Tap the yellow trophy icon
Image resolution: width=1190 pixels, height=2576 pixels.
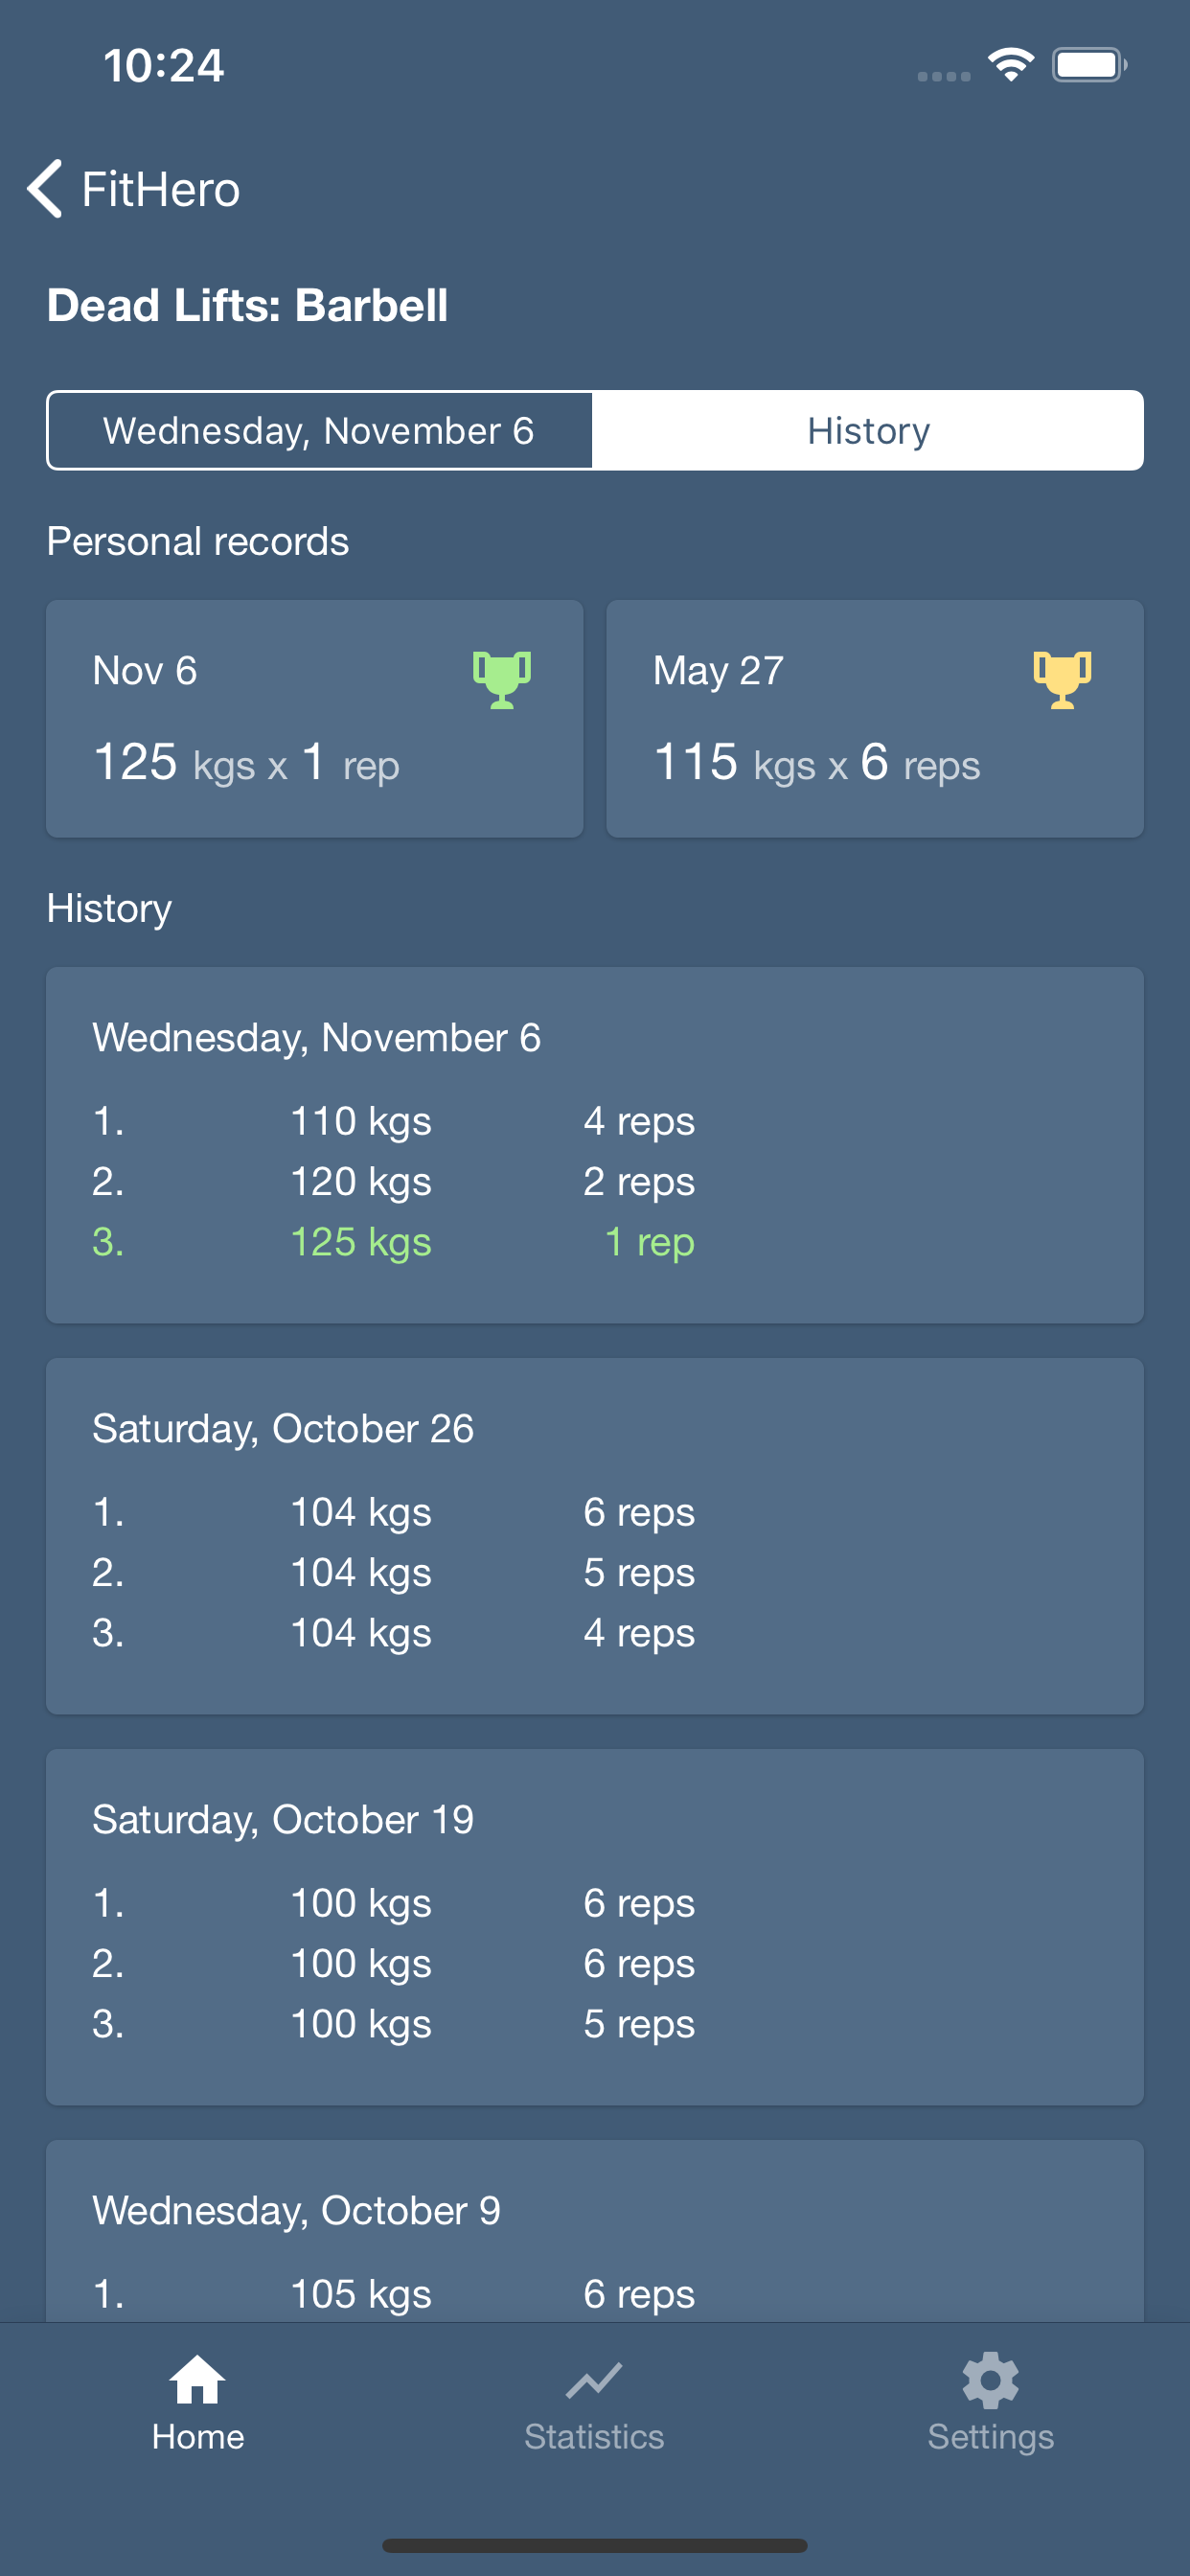(1062, 679)
